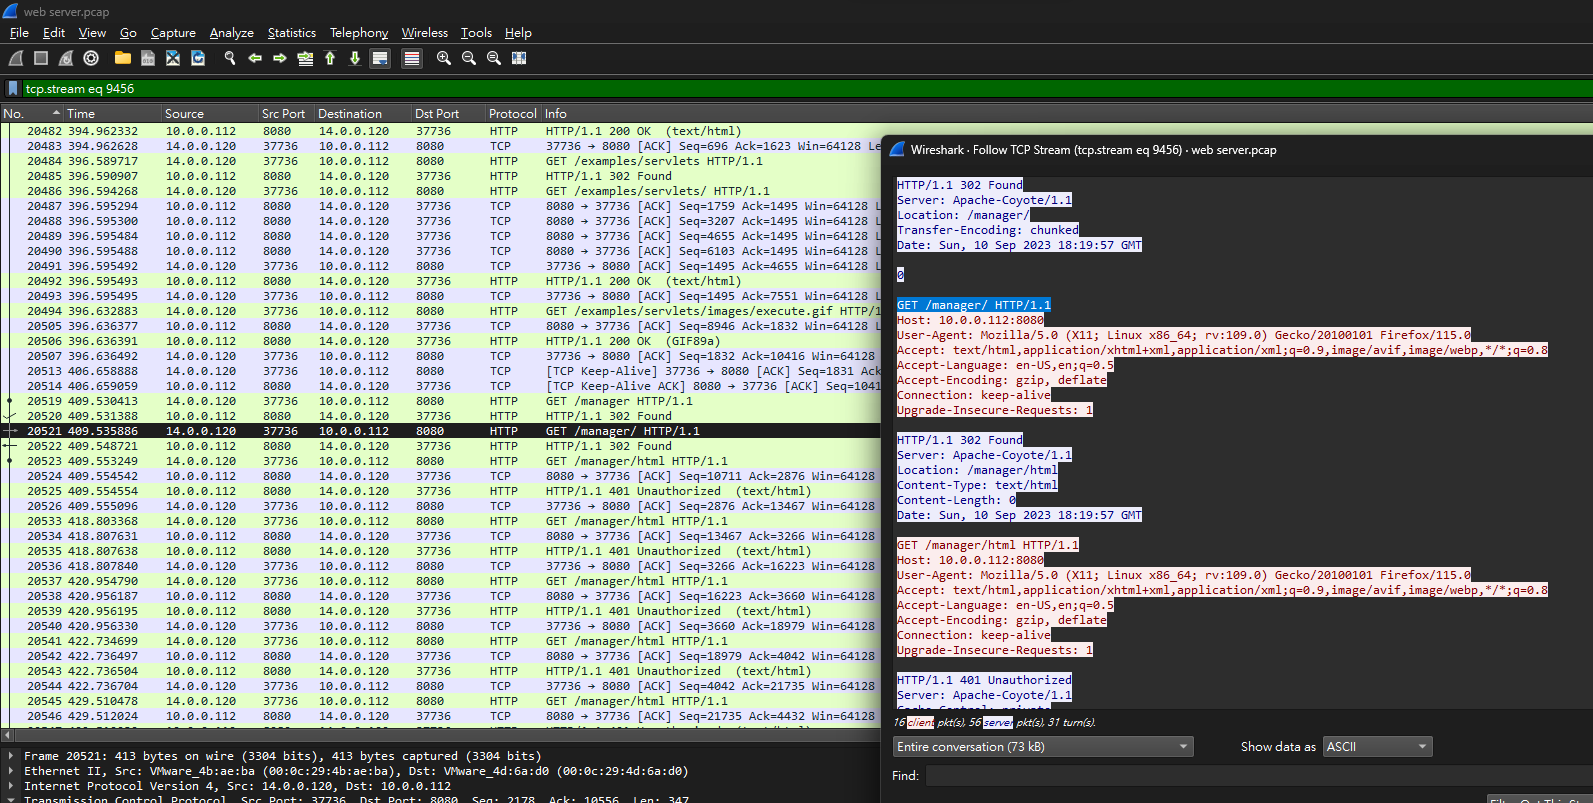1593x803 pixels.
Task: Open the Statistics menu
Action: click(x=292, y=33)
